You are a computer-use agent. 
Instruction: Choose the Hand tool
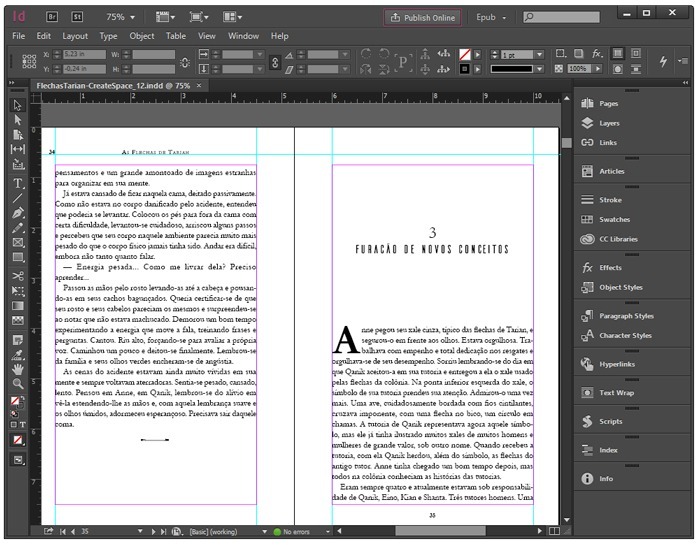18,368
